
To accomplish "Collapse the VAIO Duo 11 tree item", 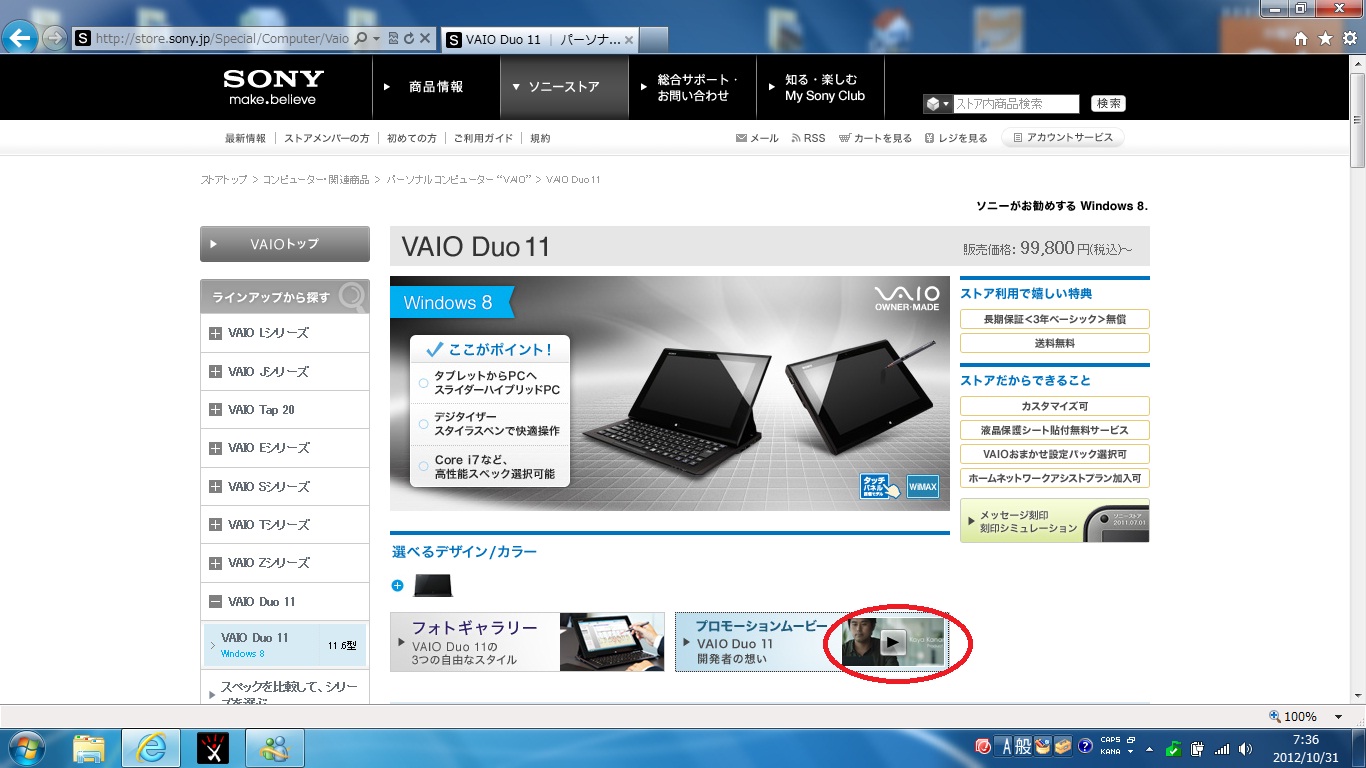I will pos(215,602).
